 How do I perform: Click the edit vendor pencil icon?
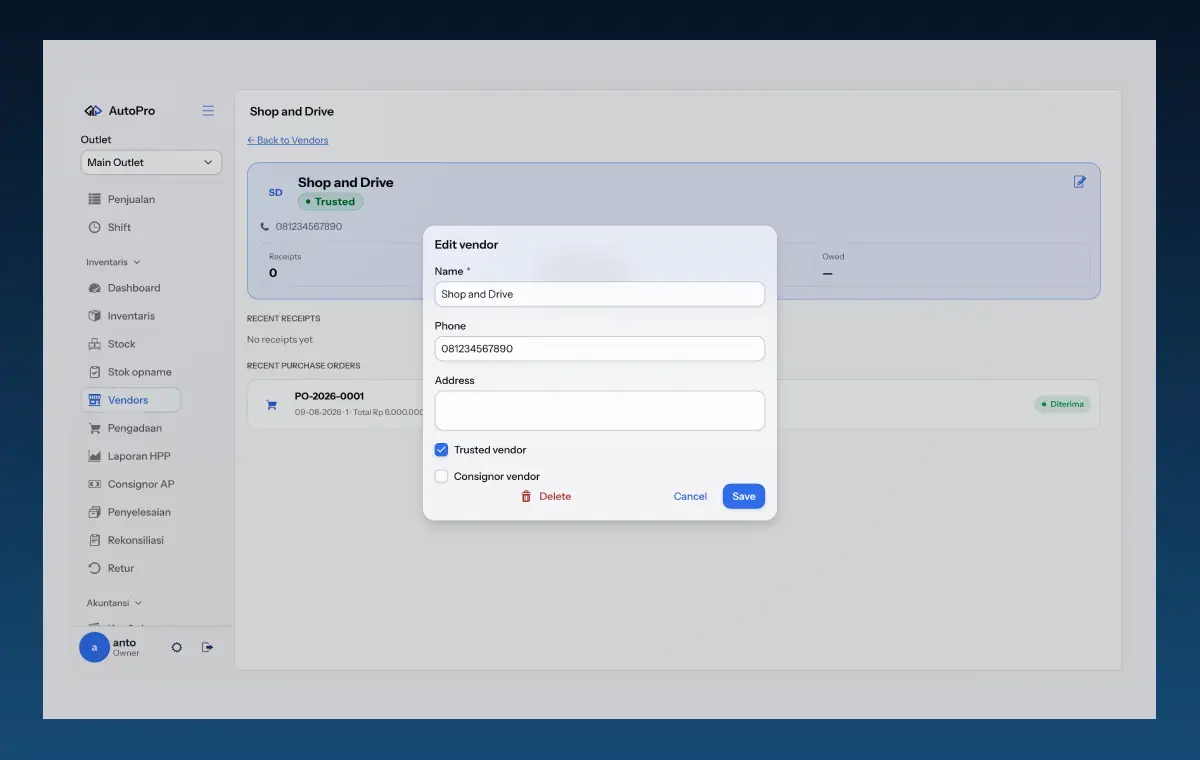click(x=1080, y=181)
